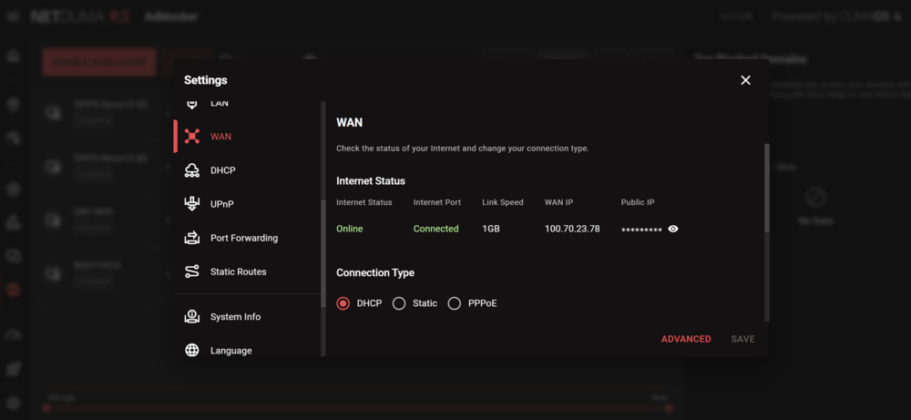
Task: Open the ADVANCED WAN options
Action: click(x=686, y=339)
